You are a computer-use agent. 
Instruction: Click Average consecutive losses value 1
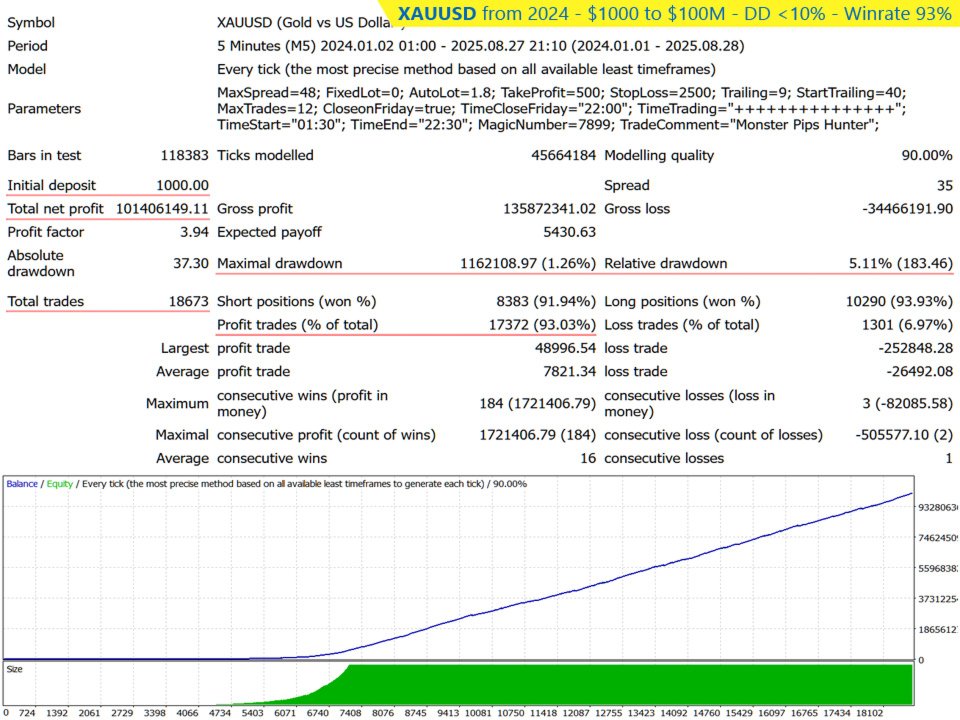[949, 458]
